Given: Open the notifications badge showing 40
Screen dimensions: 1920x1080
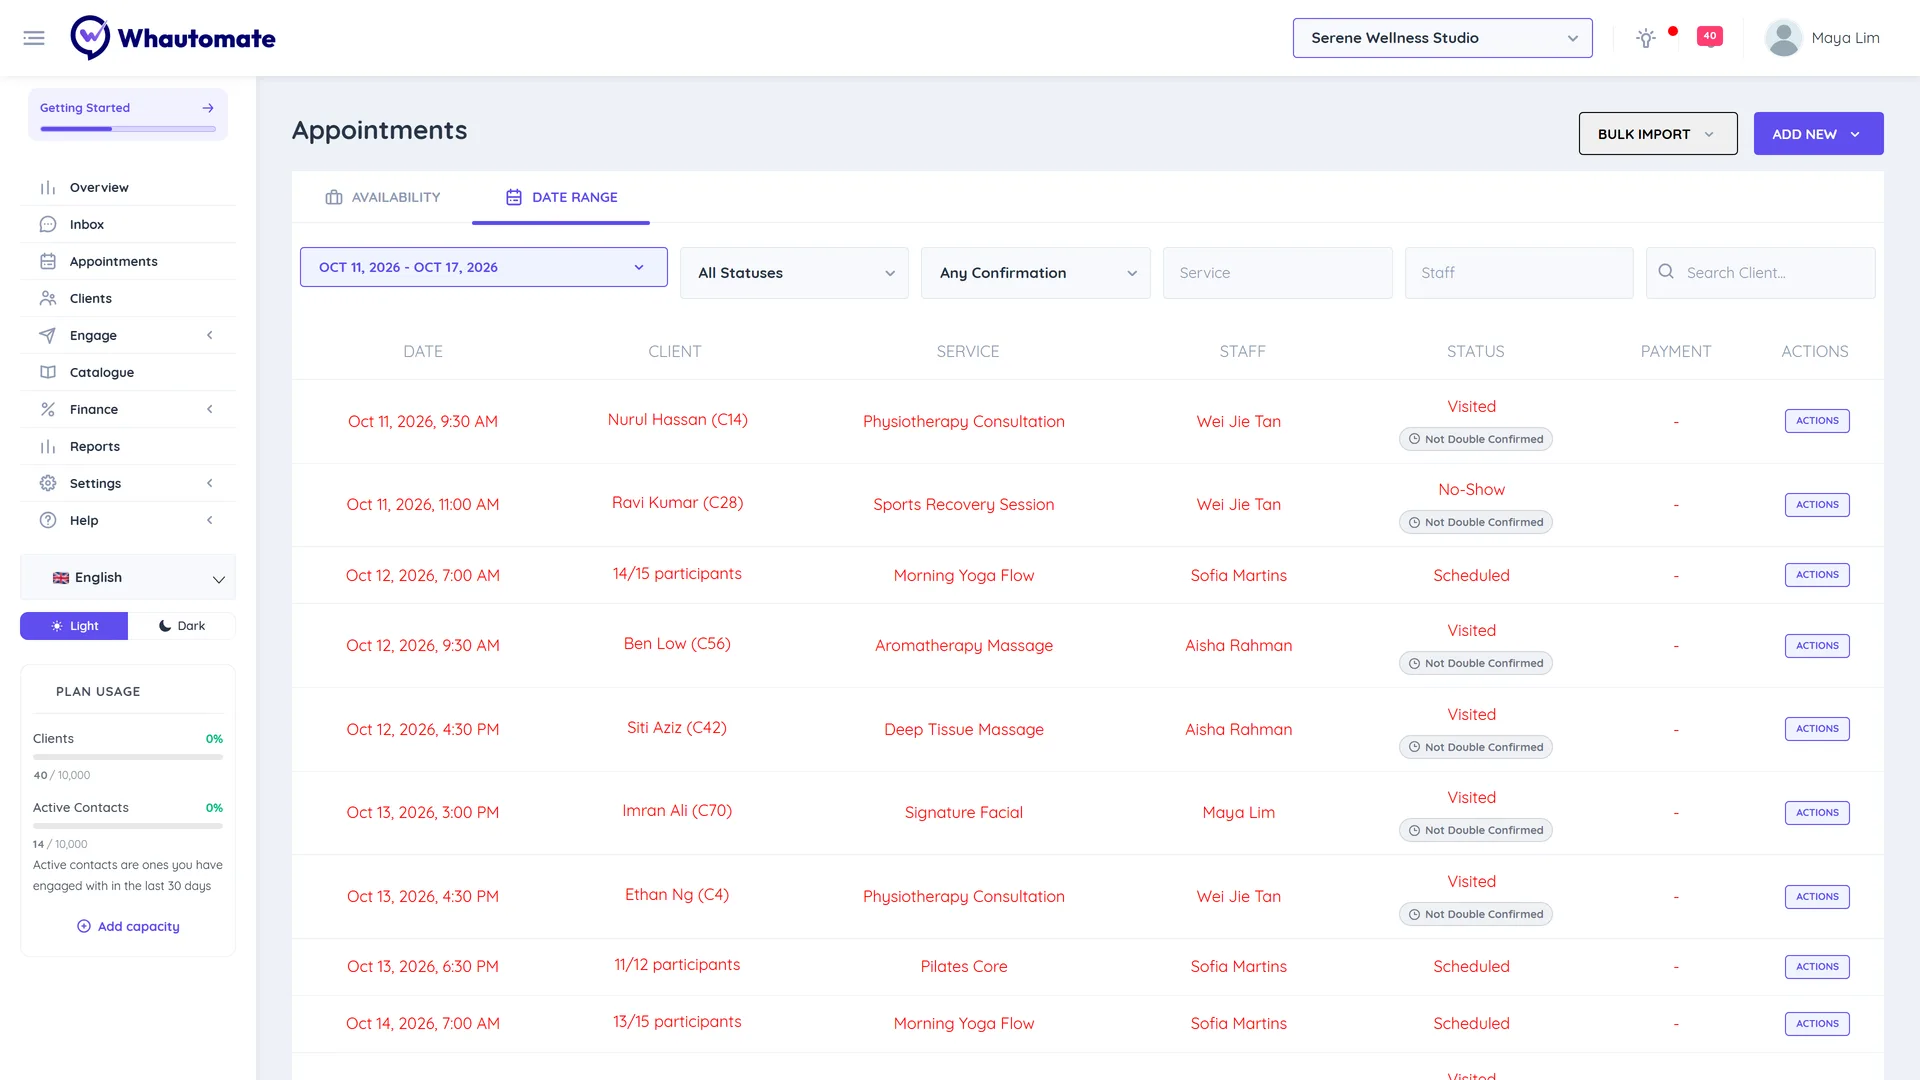Looking at the screenshot, I should [x=1710, y=36].
